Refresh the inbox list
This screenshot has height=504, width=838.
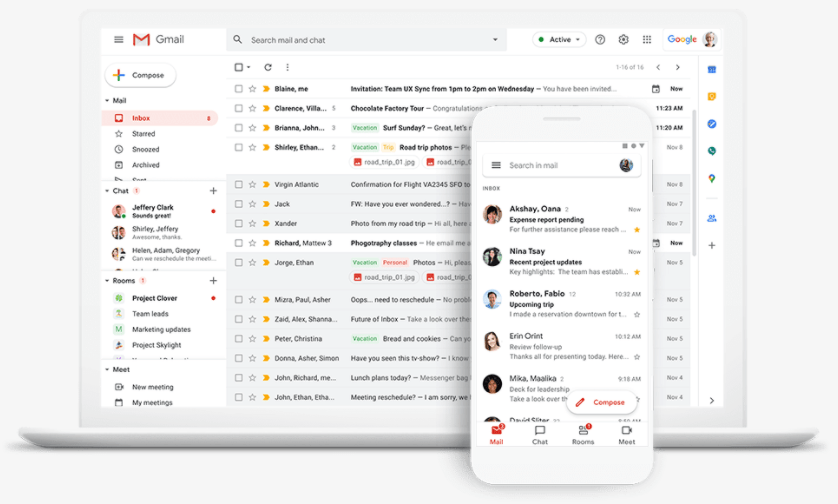click(x=268, y=67)
